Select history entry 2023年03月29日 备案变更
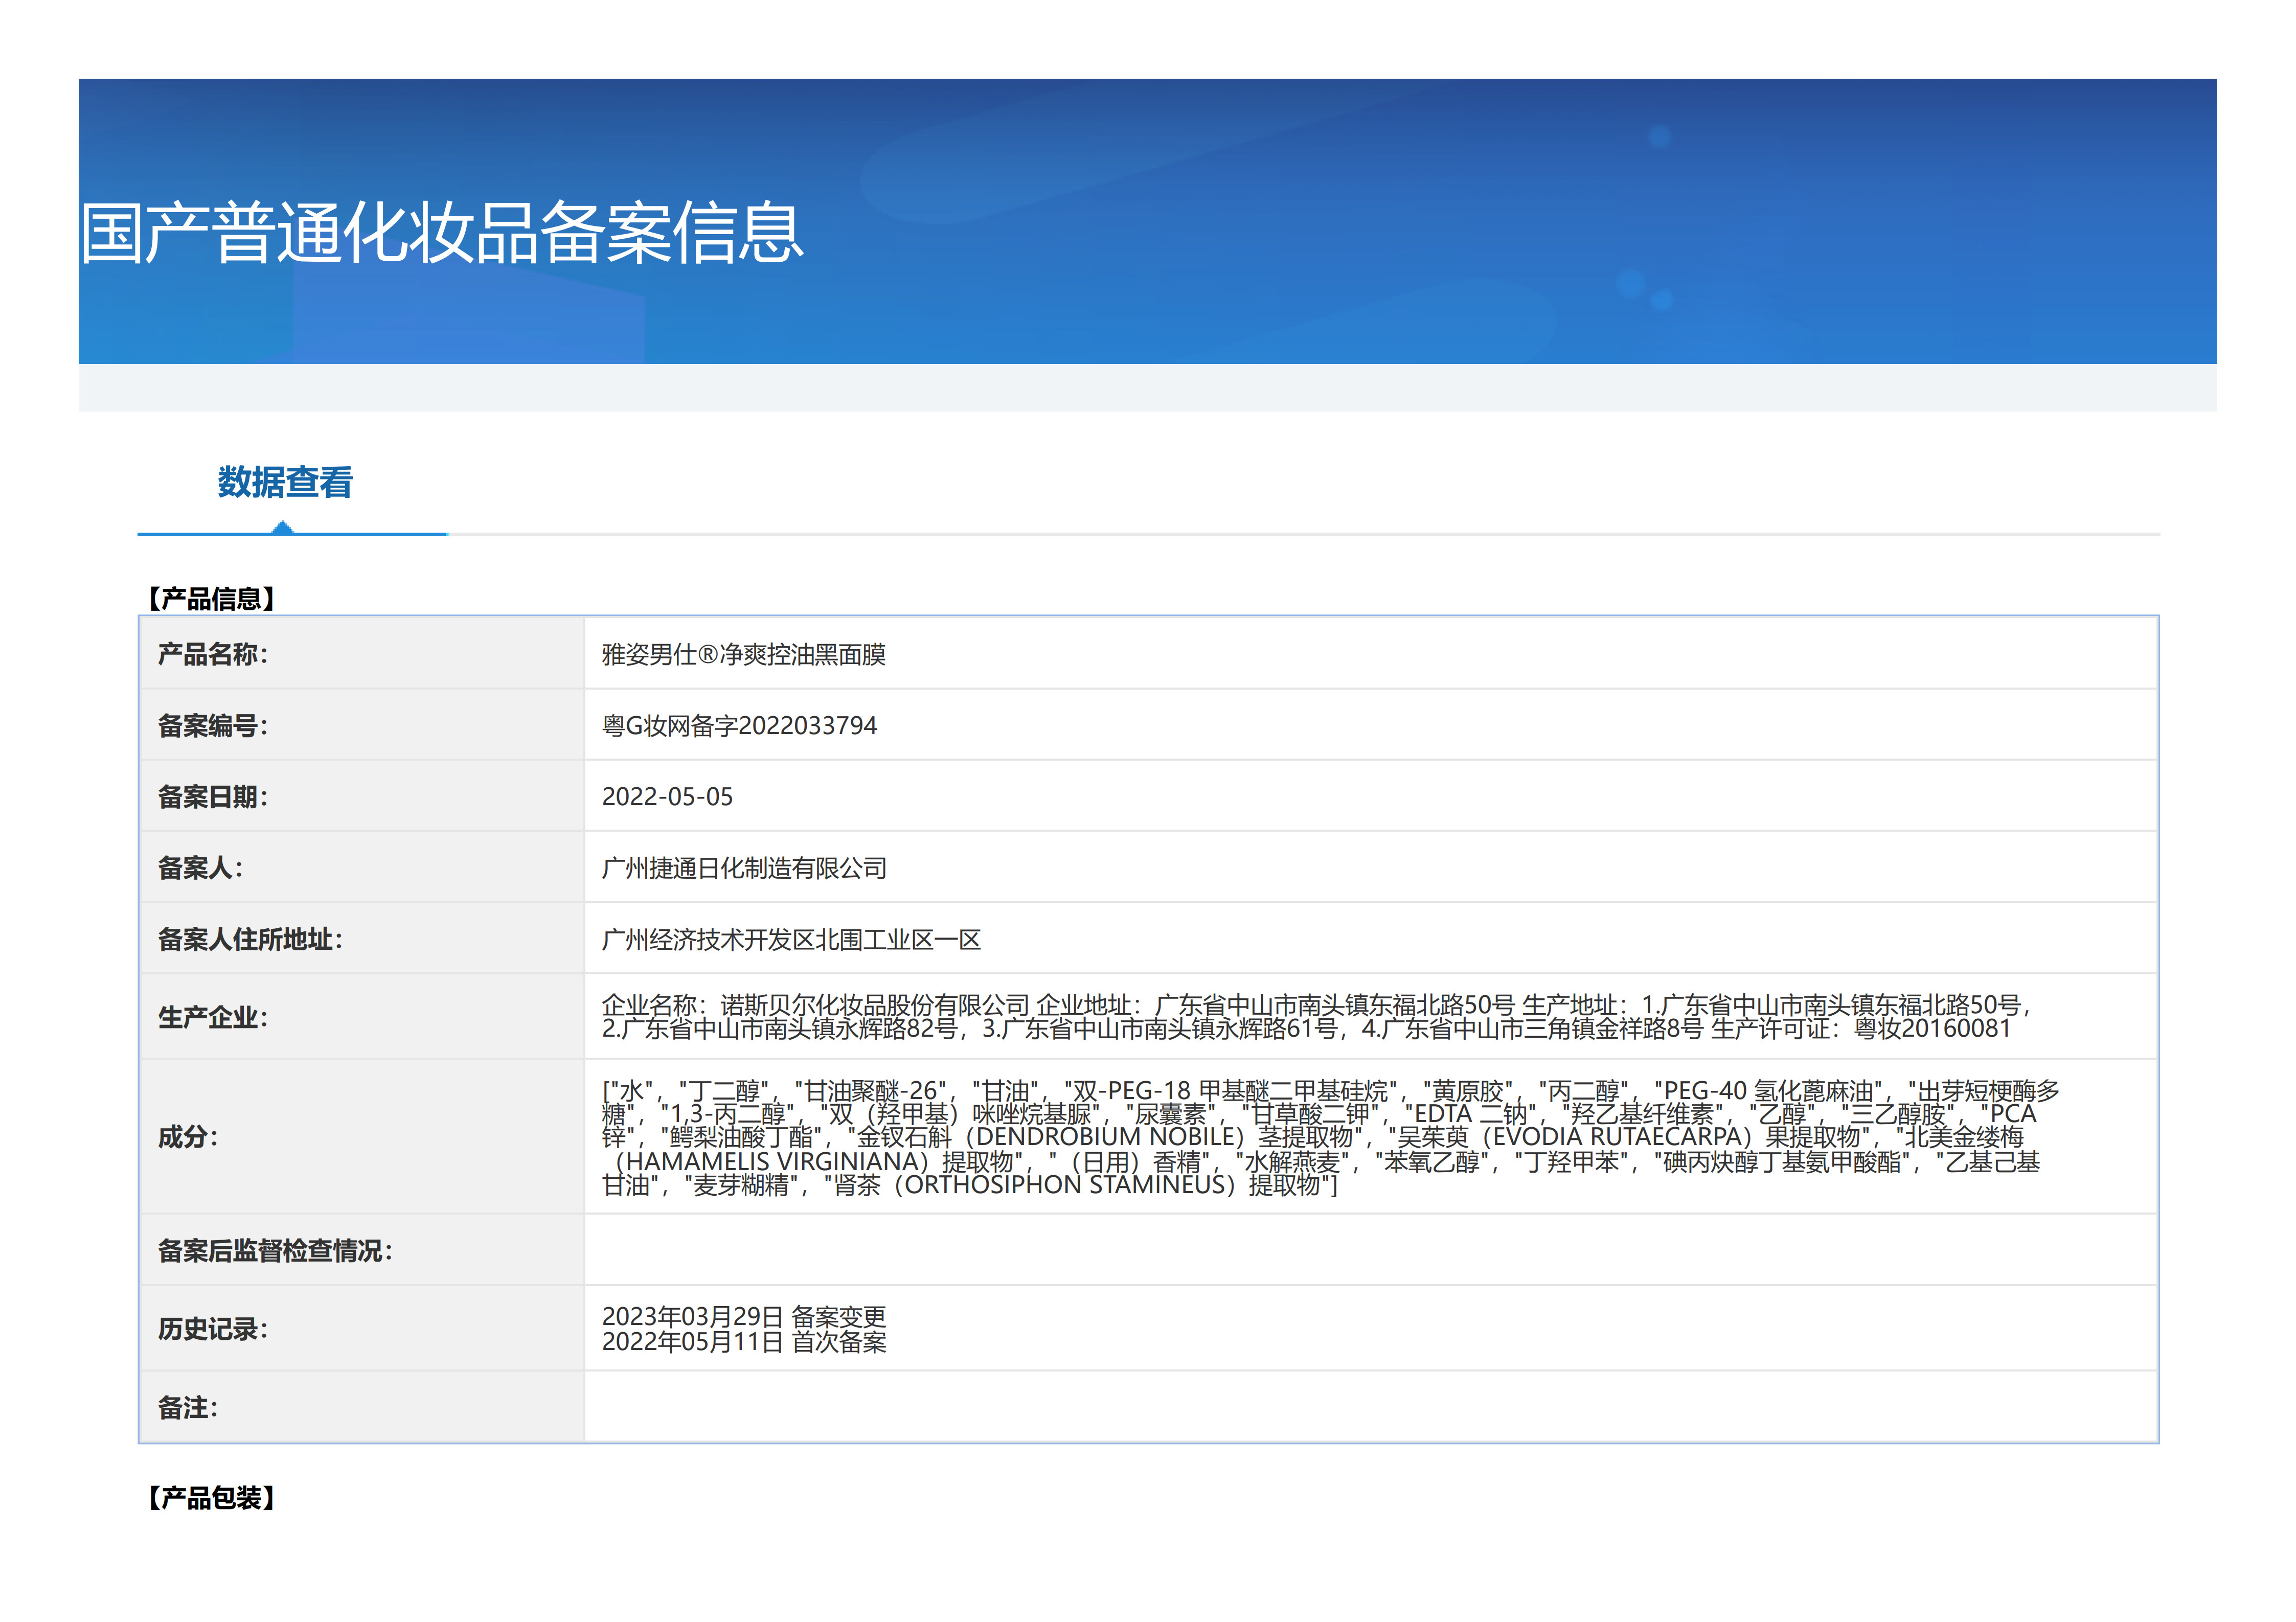Image resolution: width=2296 pixels, height=1622 pixels. click(744, 1316)
